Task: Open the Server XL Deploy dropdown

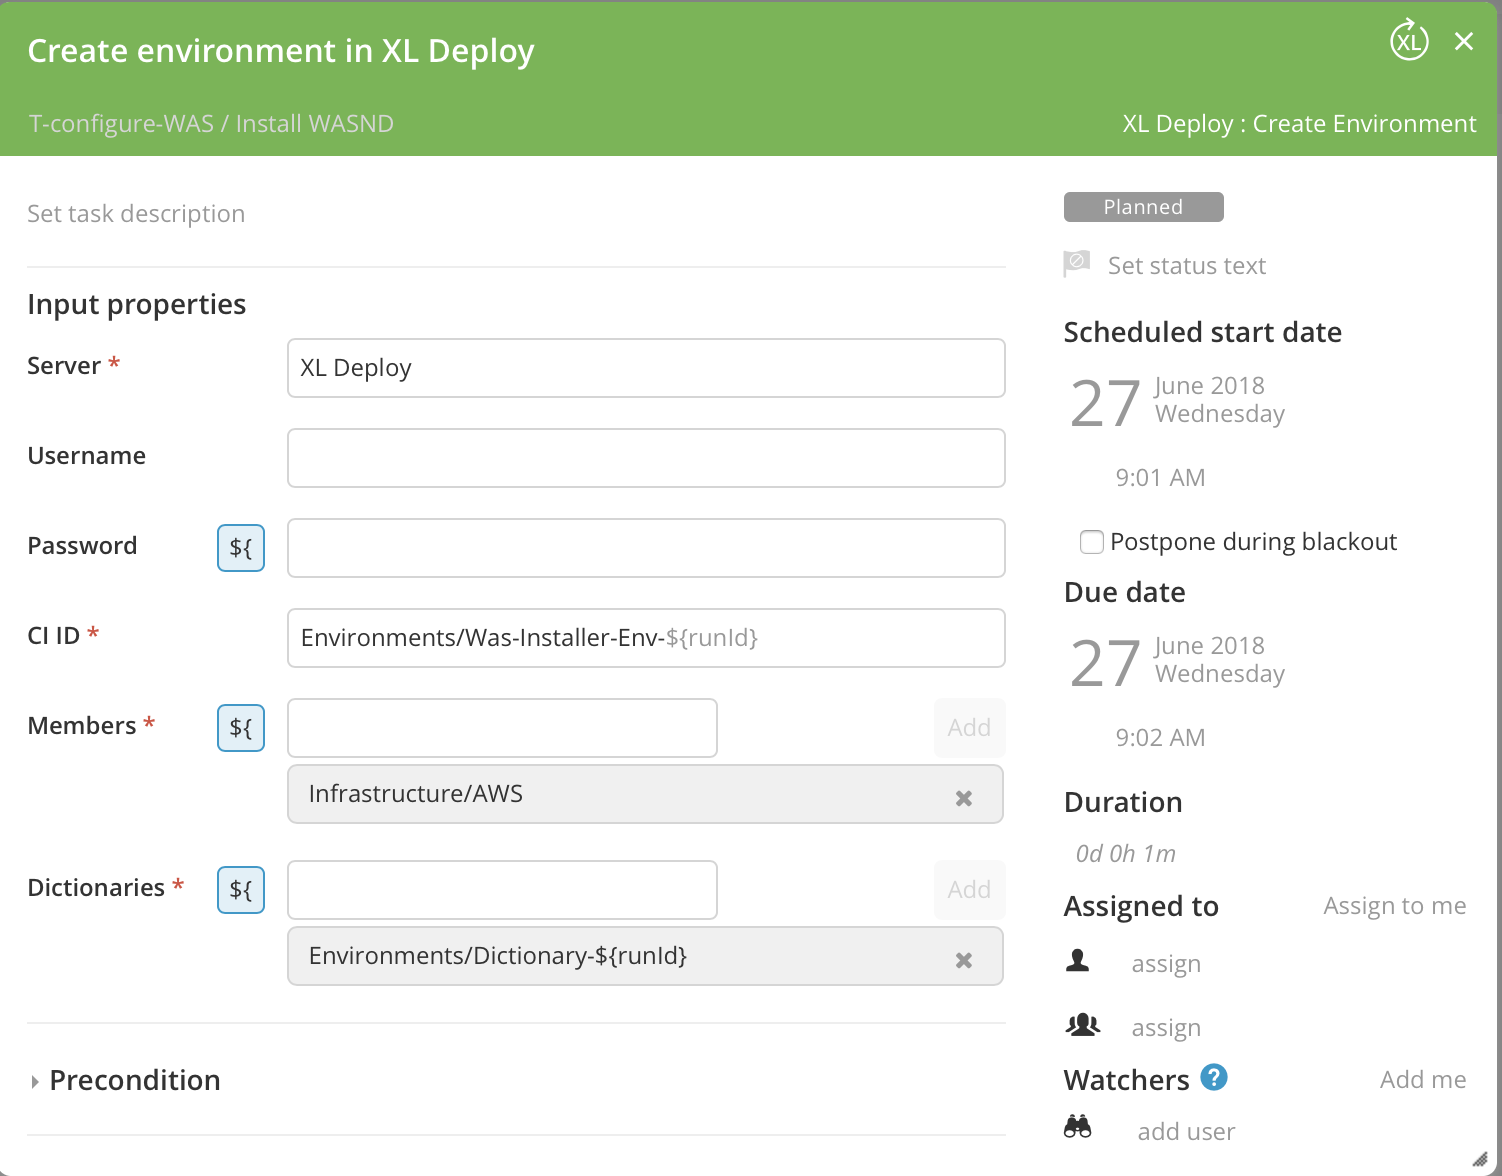Action: point(646,368)
